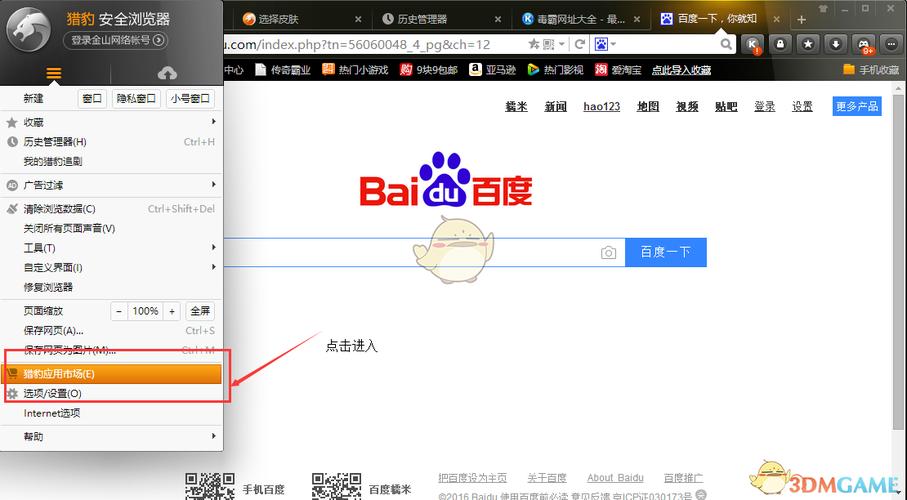
Task: Open 猎豹应用市场(E) menu item
Action: click(x=111, y=374)
